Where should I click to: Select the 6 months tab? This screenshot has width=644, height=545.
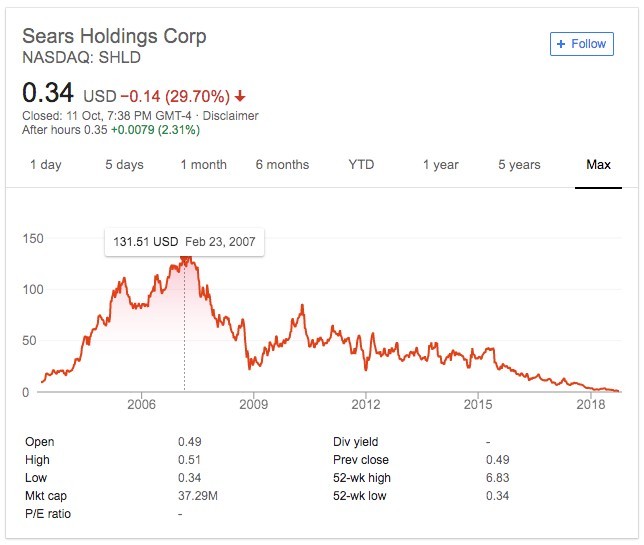(282, 165)
